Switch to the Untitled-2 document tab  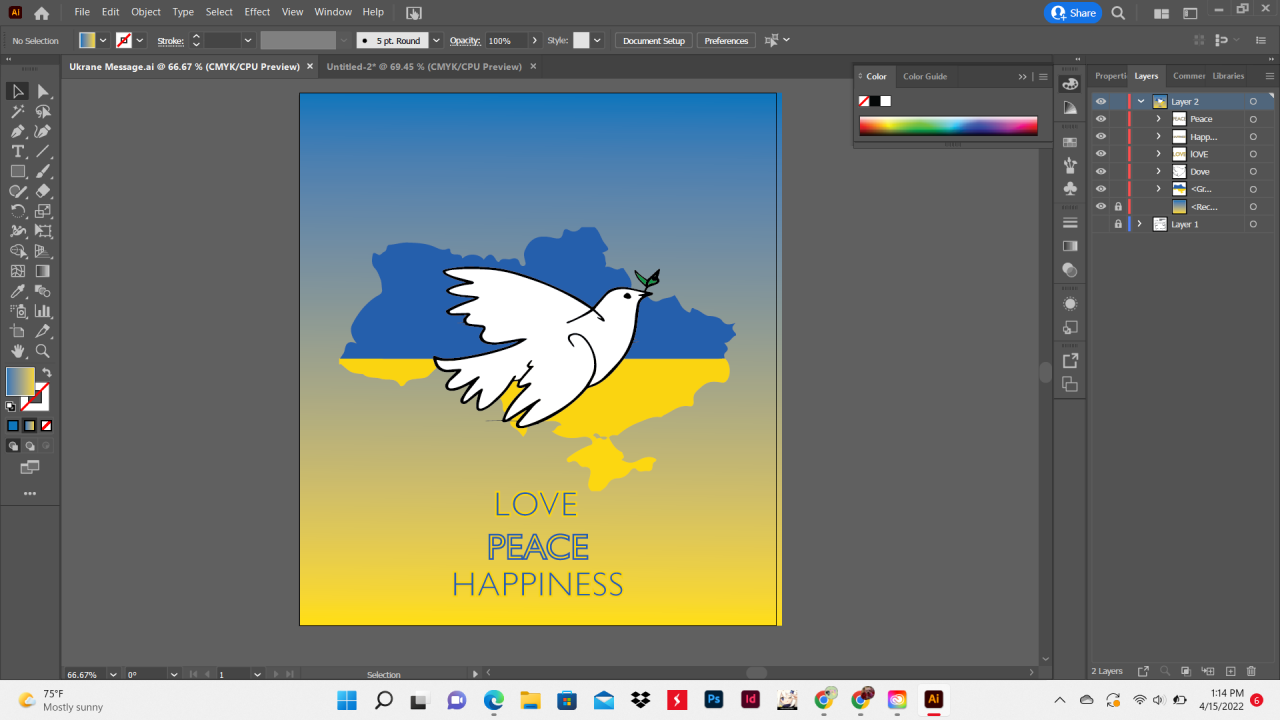(424, 67)
